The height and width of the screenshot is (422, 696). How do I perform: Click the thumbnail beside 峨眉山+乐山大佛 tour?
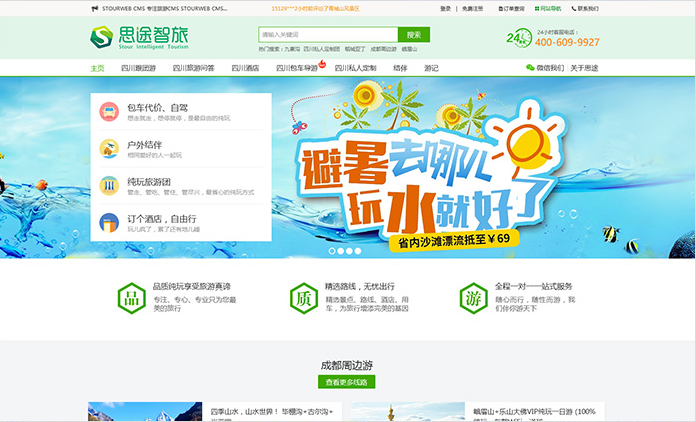click(x=408, y=412)
